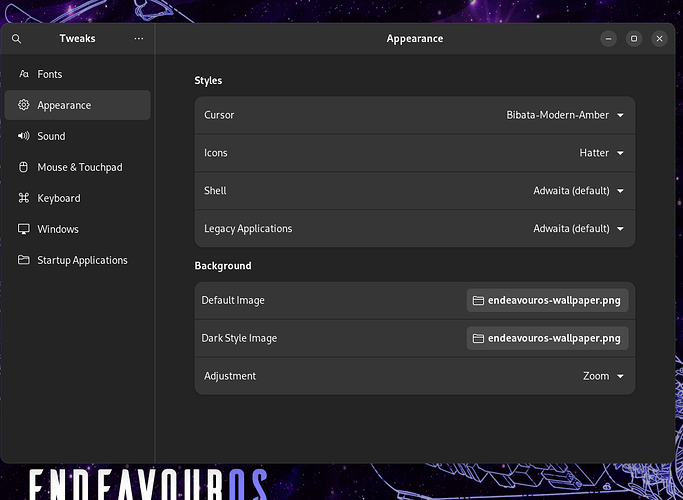Show Startup Applications page
This screenshot has height=500, width=683.
pos(78,260)
